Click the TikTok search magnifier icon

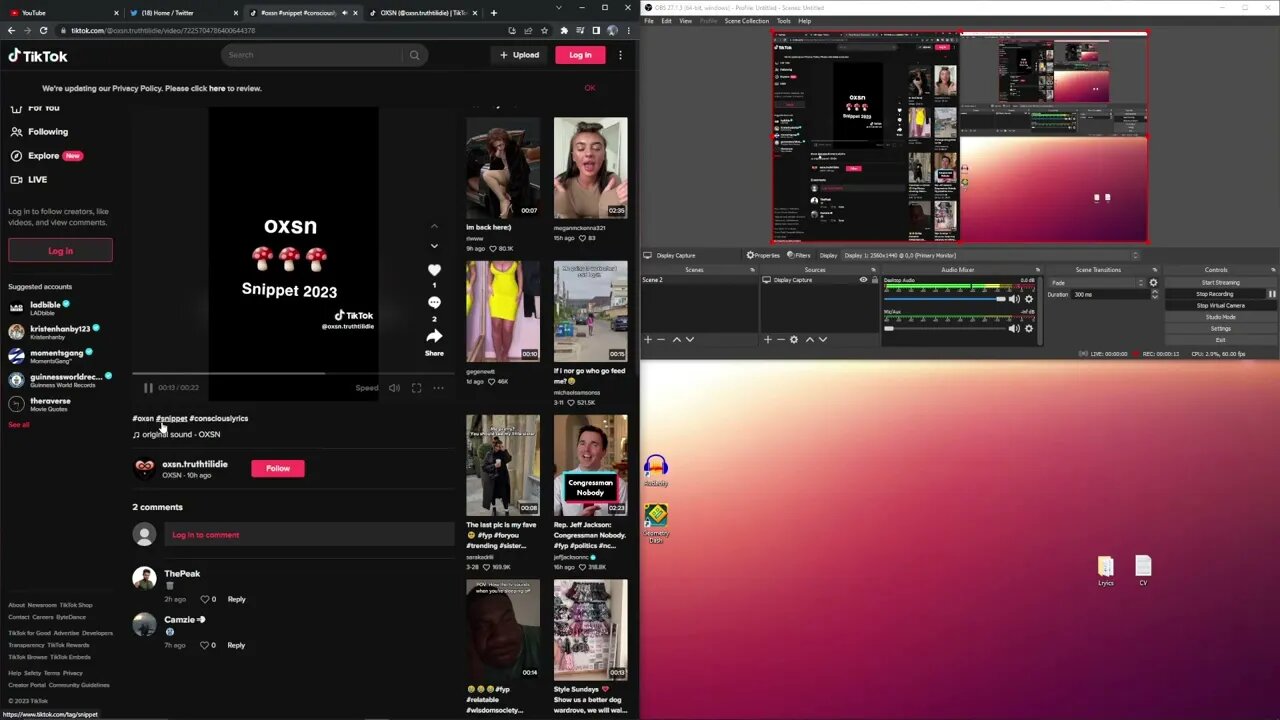click(415, 55)
